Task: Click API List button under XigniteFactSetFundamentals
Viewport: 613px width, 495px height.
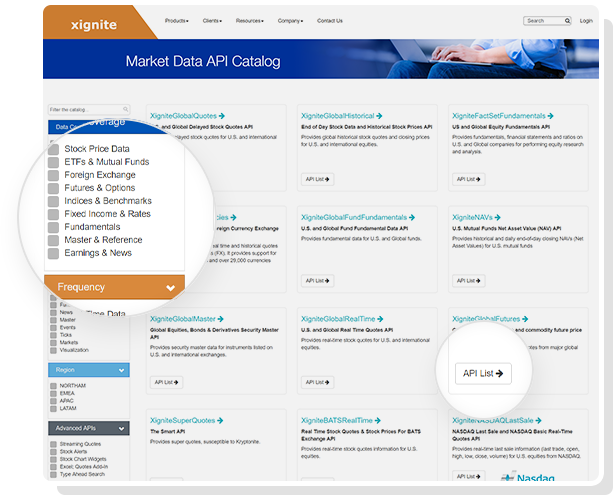Action: [468, 179]
